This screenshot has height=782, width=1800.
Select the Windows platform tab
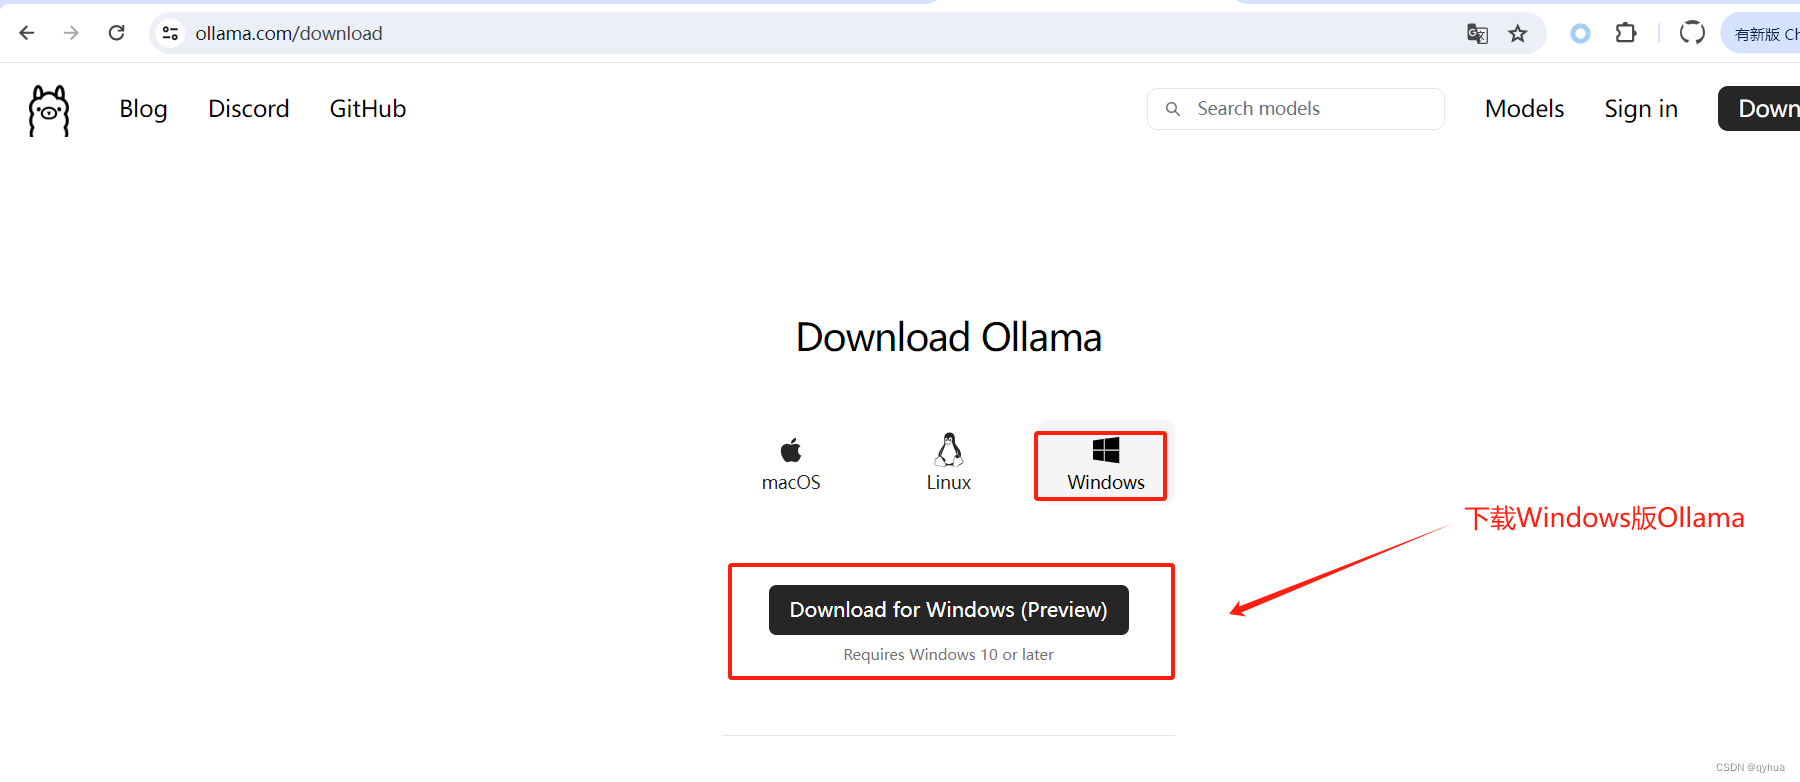point(1105,465)
